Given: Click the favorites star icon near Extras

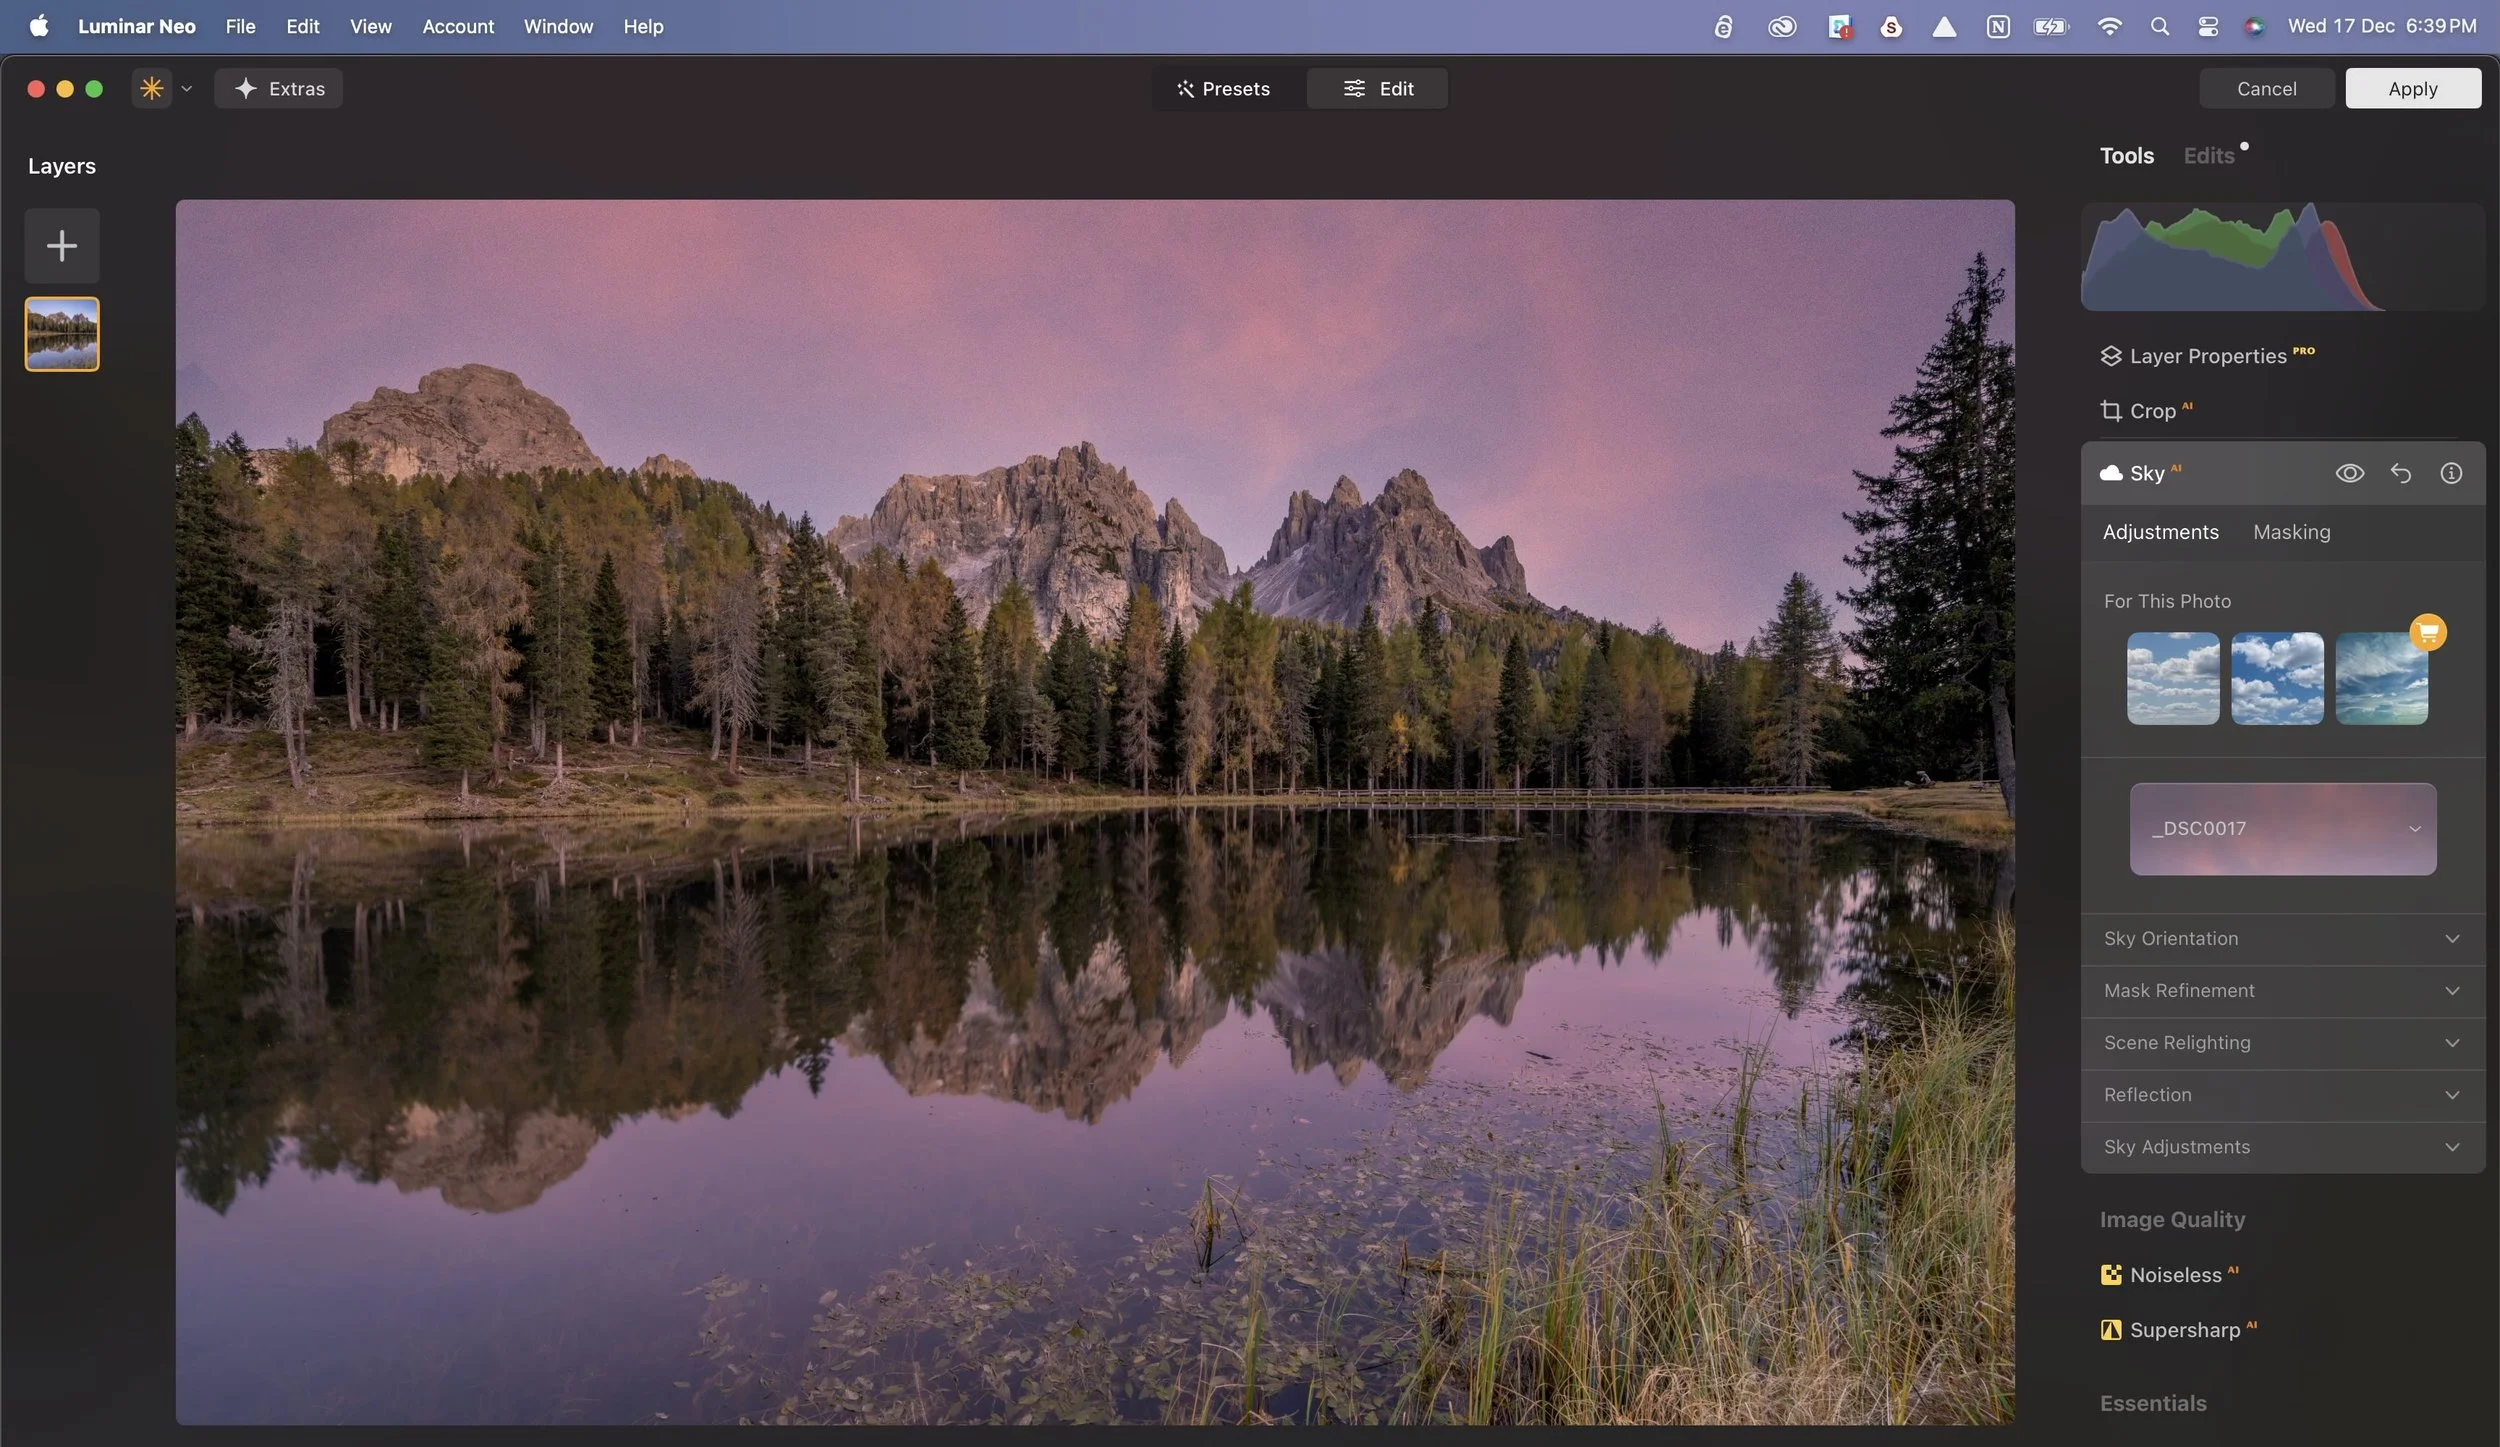Looking at the screenshot, I should (x=150, y=88).
